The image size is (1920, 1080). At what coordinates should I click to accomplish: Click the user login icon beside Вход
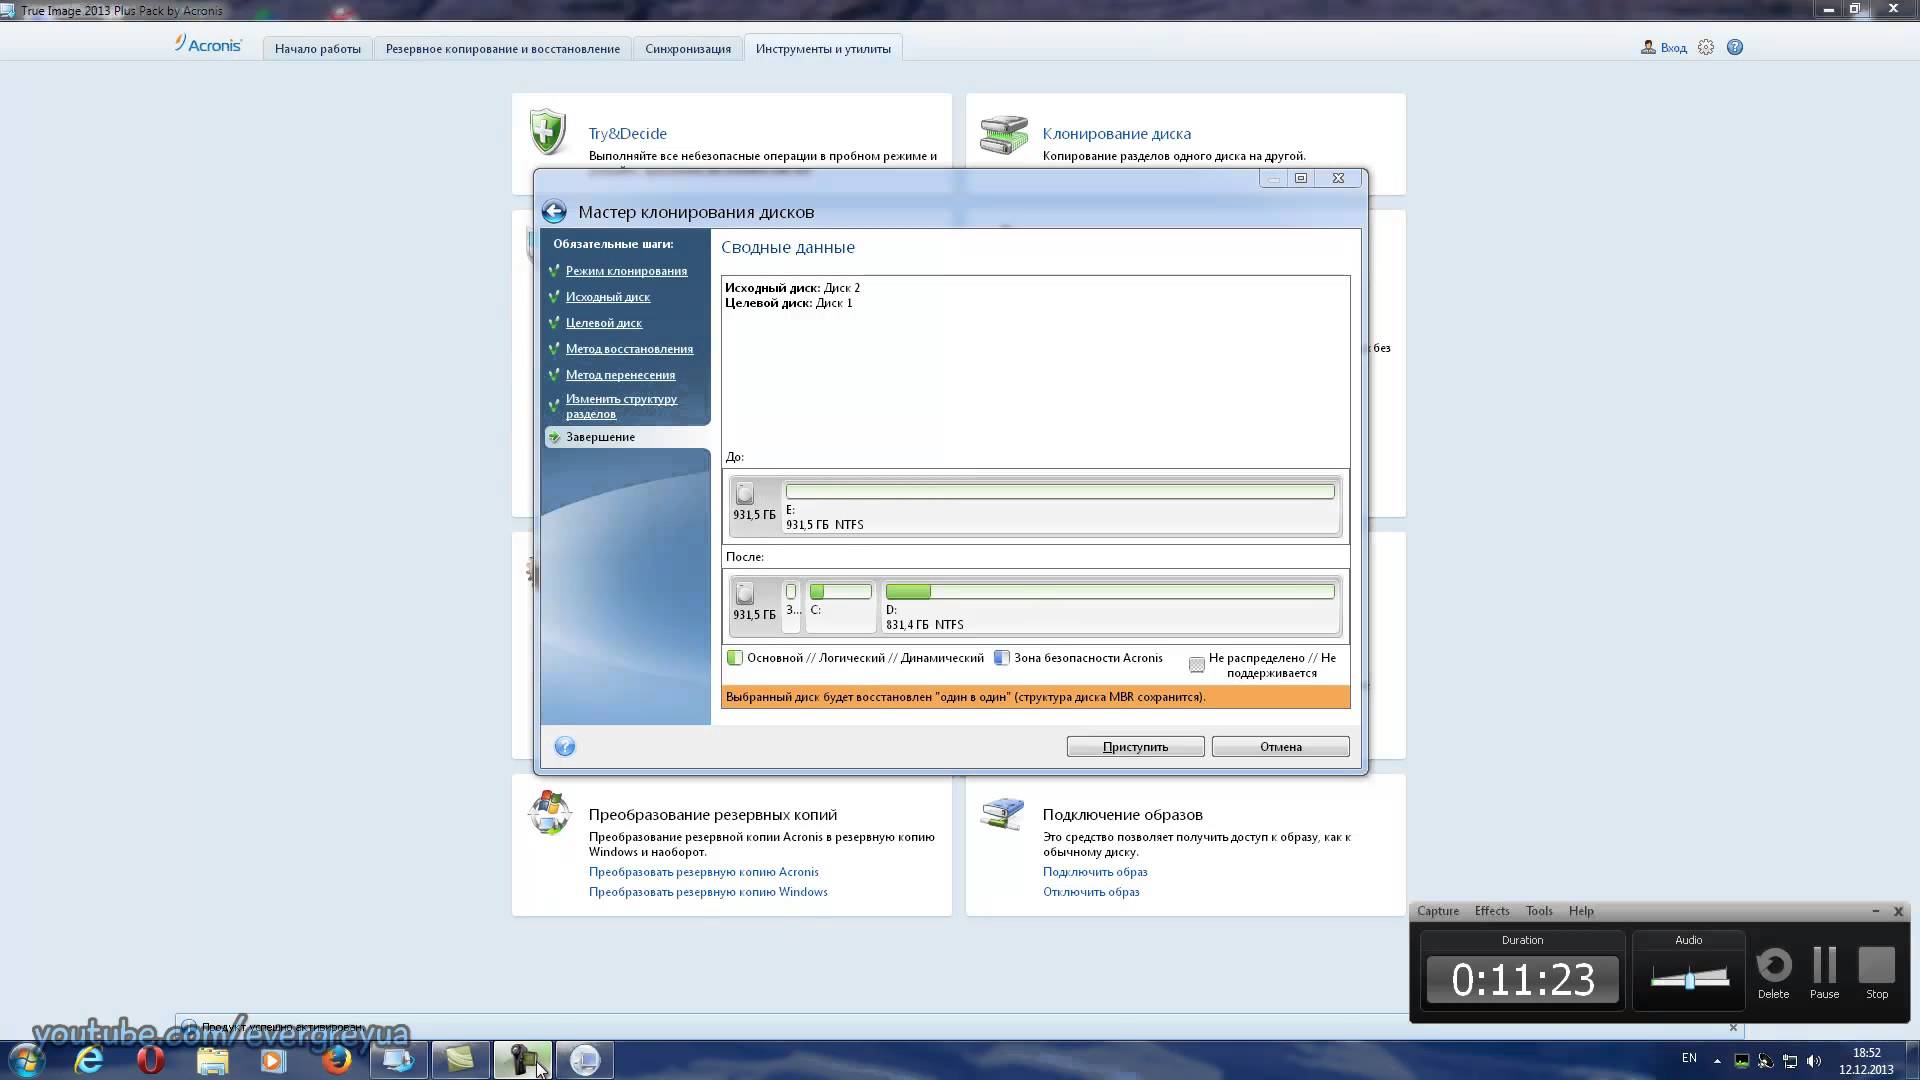click(x=1648, y=47)
